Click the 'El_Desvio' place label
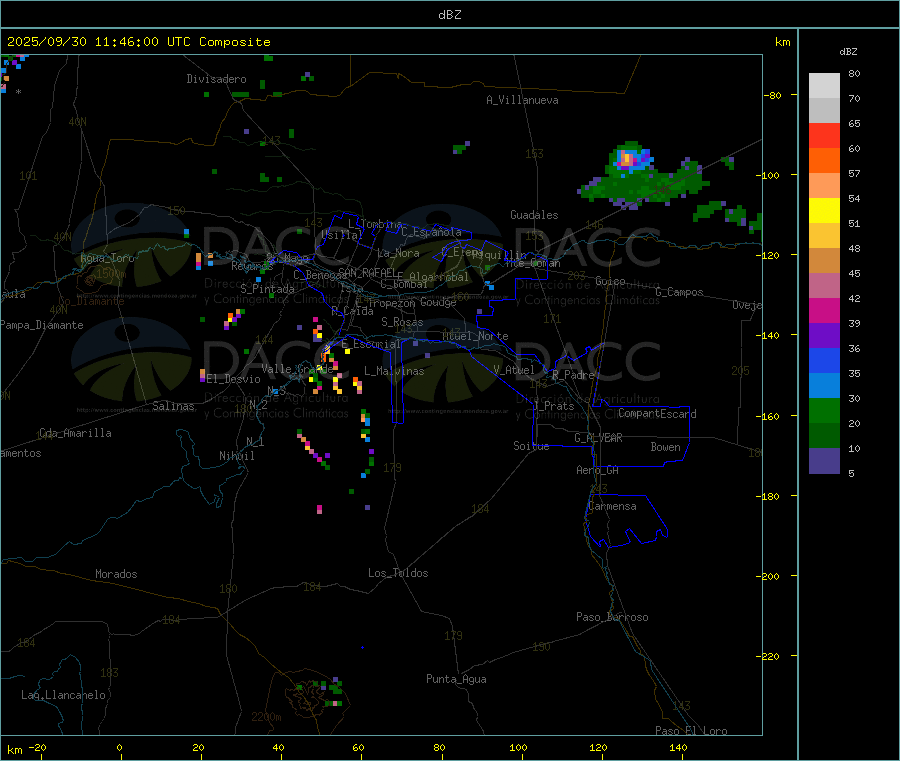 pyautogui.click(x=234, y=379)
